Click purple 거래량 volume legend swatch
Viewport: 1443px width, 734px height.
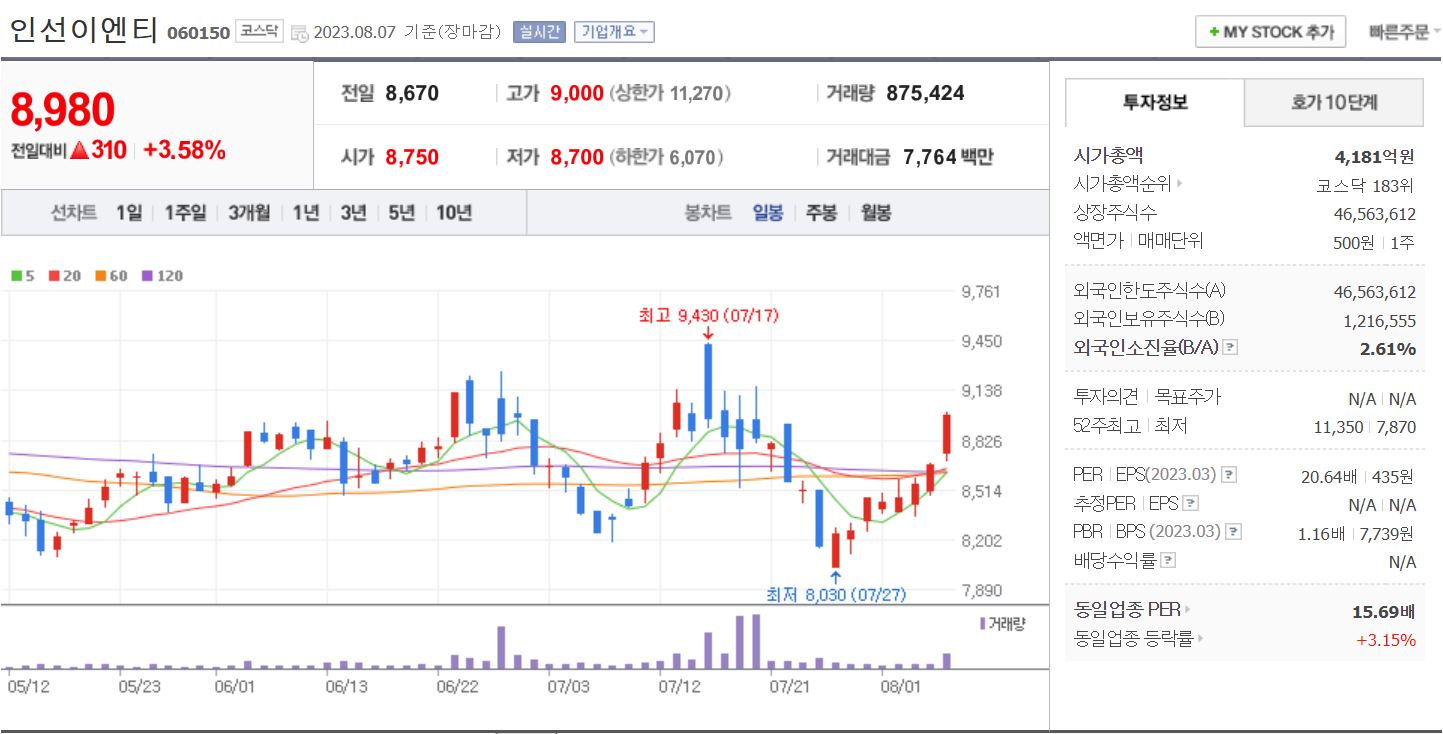pyautogui.click(x=983, y=623)
